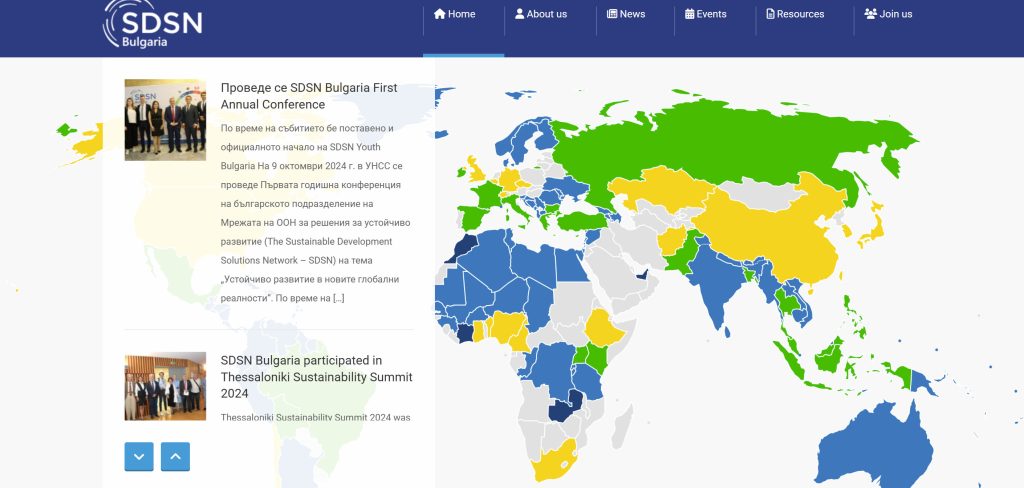This screenshot has width=1024, height=488.
Task: Open the First Annual Conference group photo thumbnail
Action: tap(165, 120)
